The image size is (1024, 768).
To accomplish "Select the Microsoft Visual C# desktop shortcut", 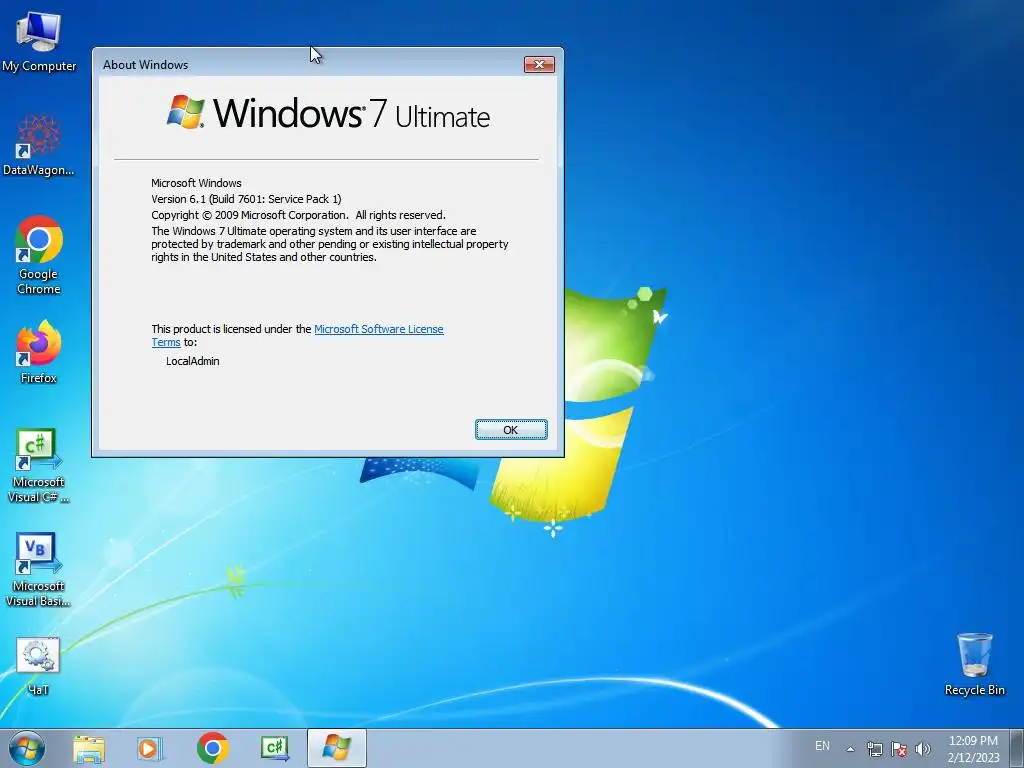I will click(x=39, y=466).
